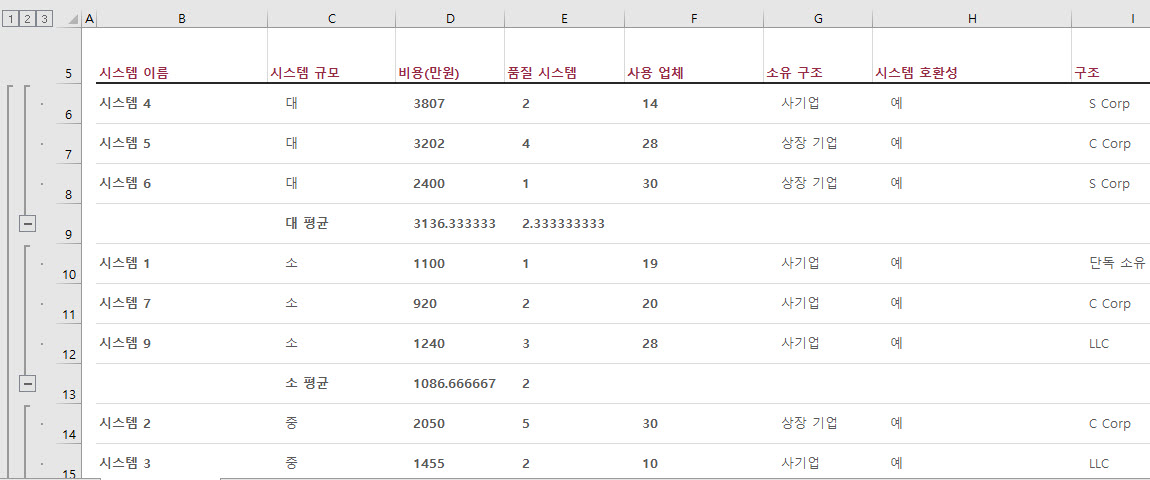Select row 6 header
Image resolution: width=1150 pixels, height=480 pixels.
tap(70, 103)
